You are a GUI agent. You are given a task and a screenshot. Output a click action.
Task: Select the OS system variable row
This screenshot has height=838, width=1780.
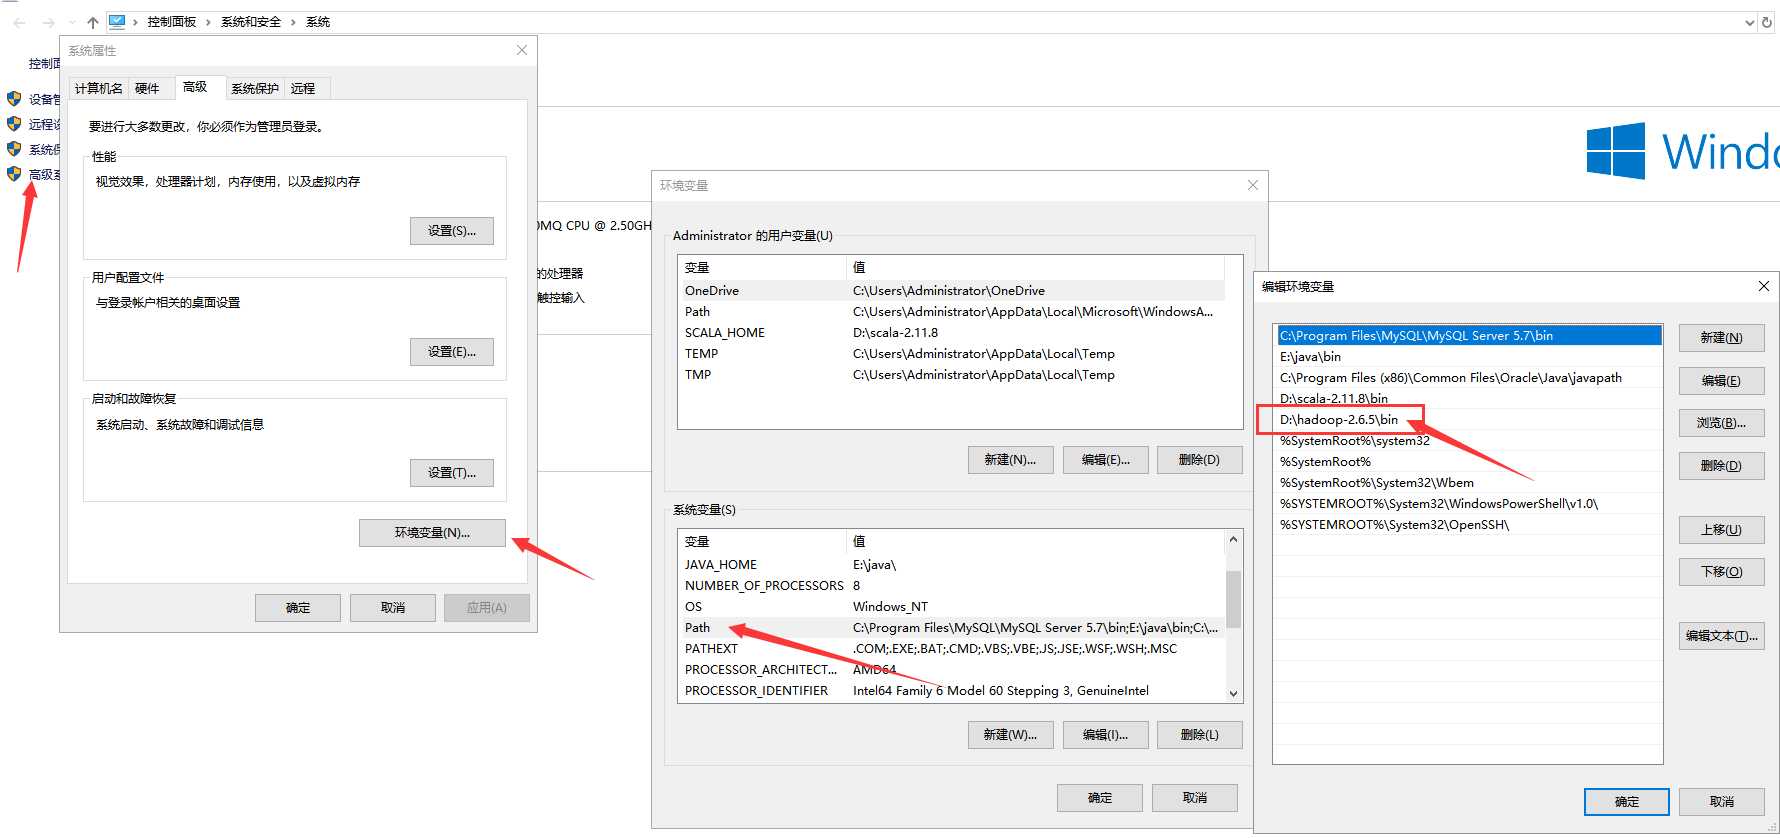coord(951,607)
